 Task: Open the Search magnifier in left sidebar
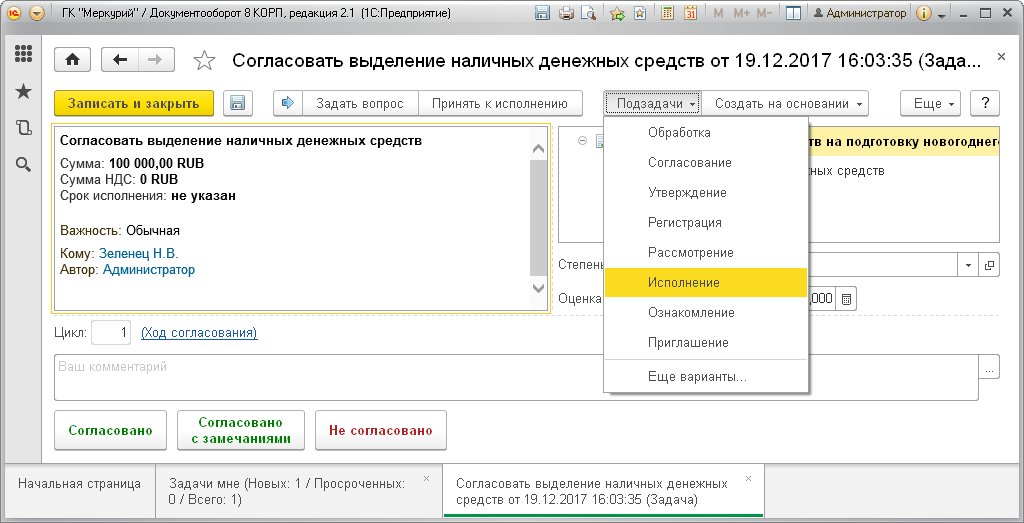[x=23, y=165]
